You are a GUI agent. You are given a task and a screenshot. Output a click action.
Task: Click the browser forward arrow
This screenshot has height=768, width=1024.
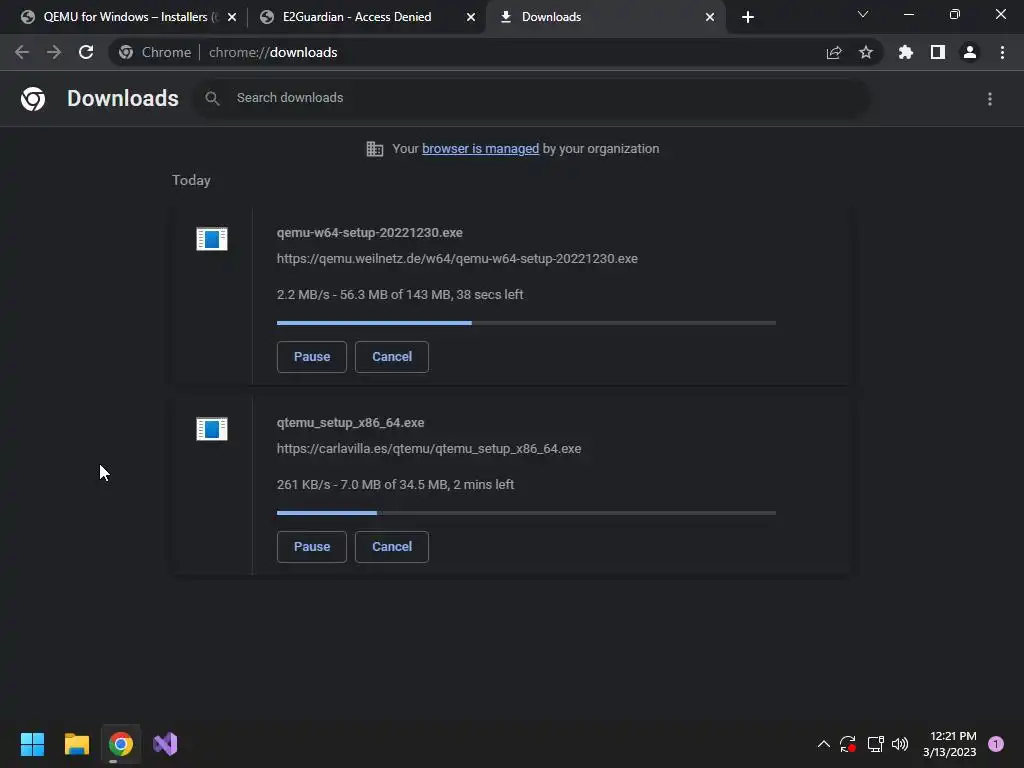pos(54,52)
